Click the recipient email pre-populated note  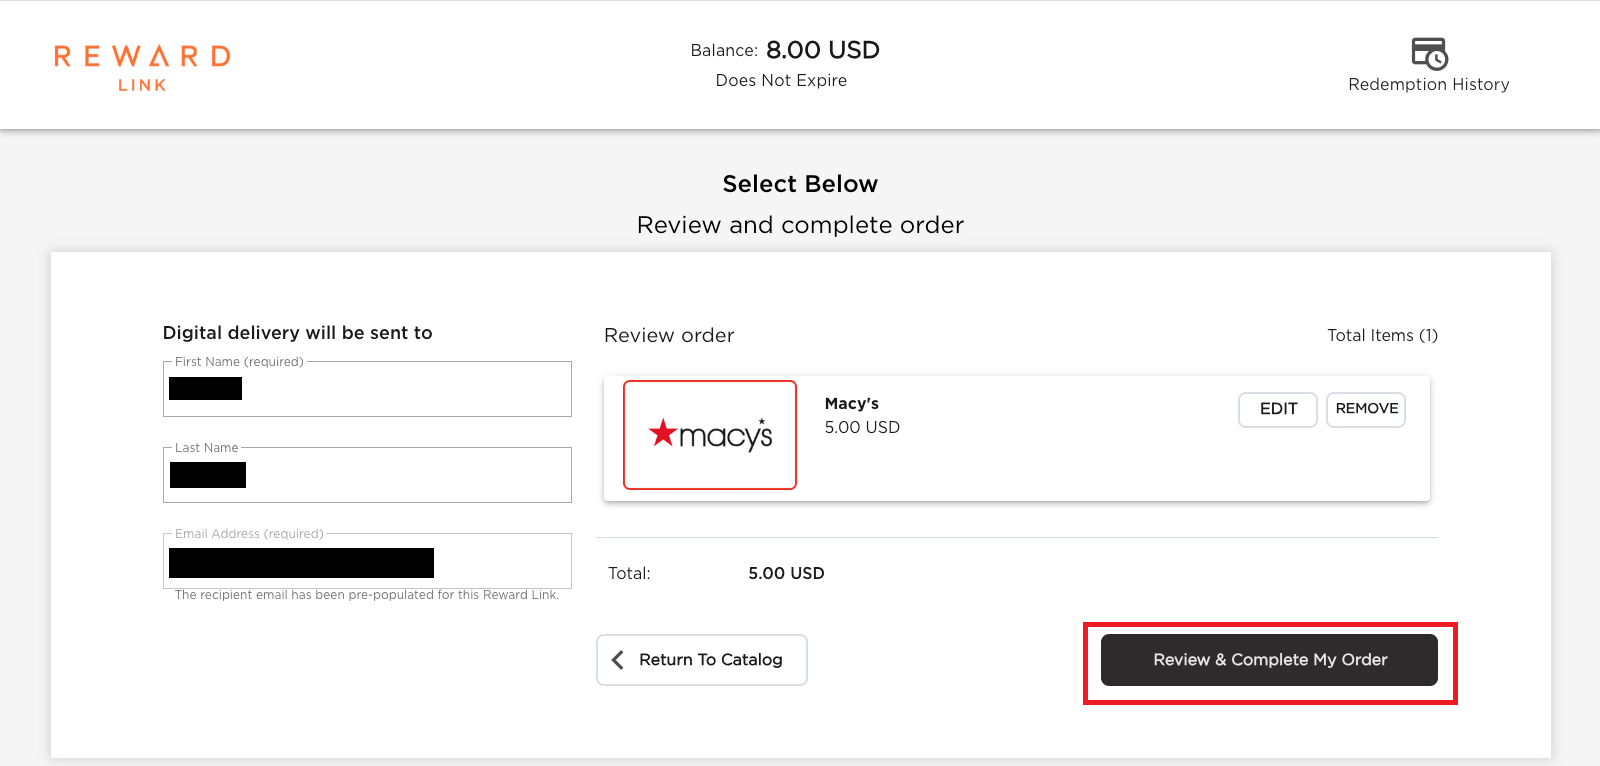[367, 595]
